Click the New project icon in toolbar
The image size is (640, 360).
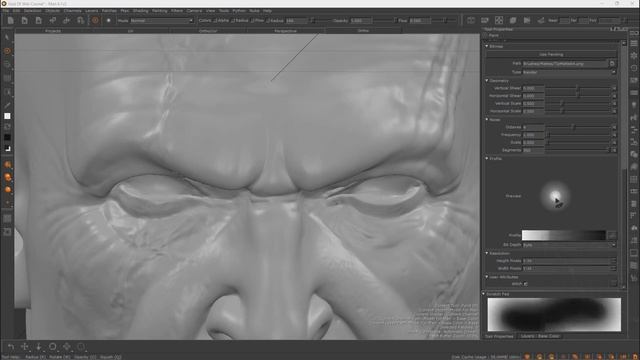11,20
